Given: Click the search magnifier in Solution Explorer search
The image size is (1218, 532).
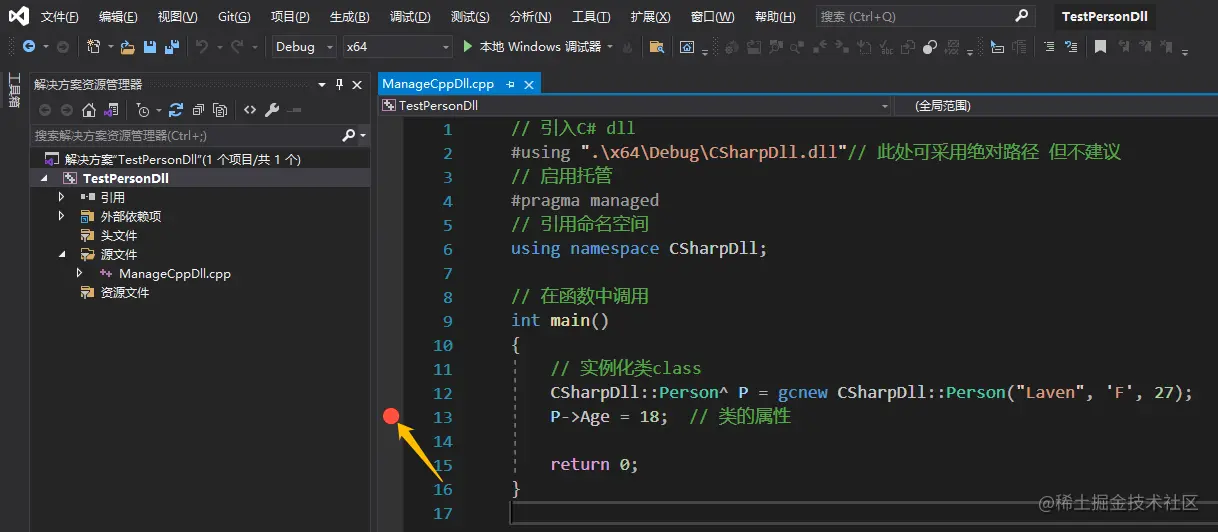Looking at the screenshot, I should (x=349, y=135).
